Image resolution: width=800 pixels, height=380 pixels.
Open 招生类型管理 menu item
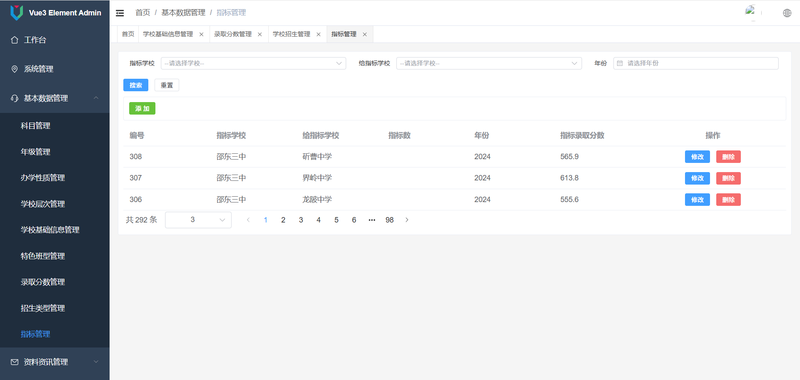click(55, 308)
